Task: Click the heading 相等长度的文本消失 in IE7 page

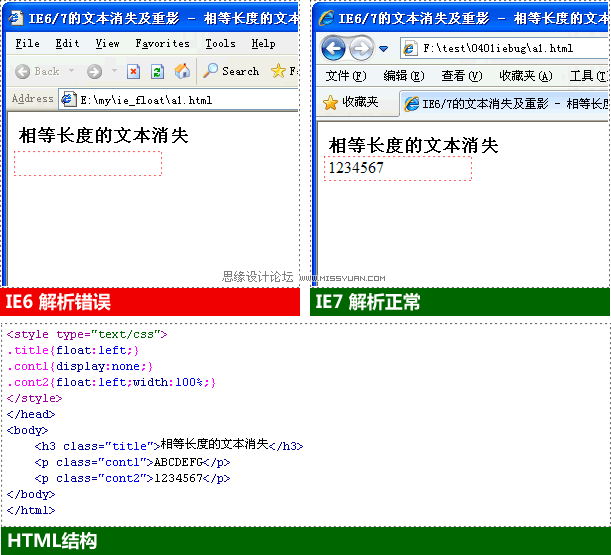Action: coord(413,146)
